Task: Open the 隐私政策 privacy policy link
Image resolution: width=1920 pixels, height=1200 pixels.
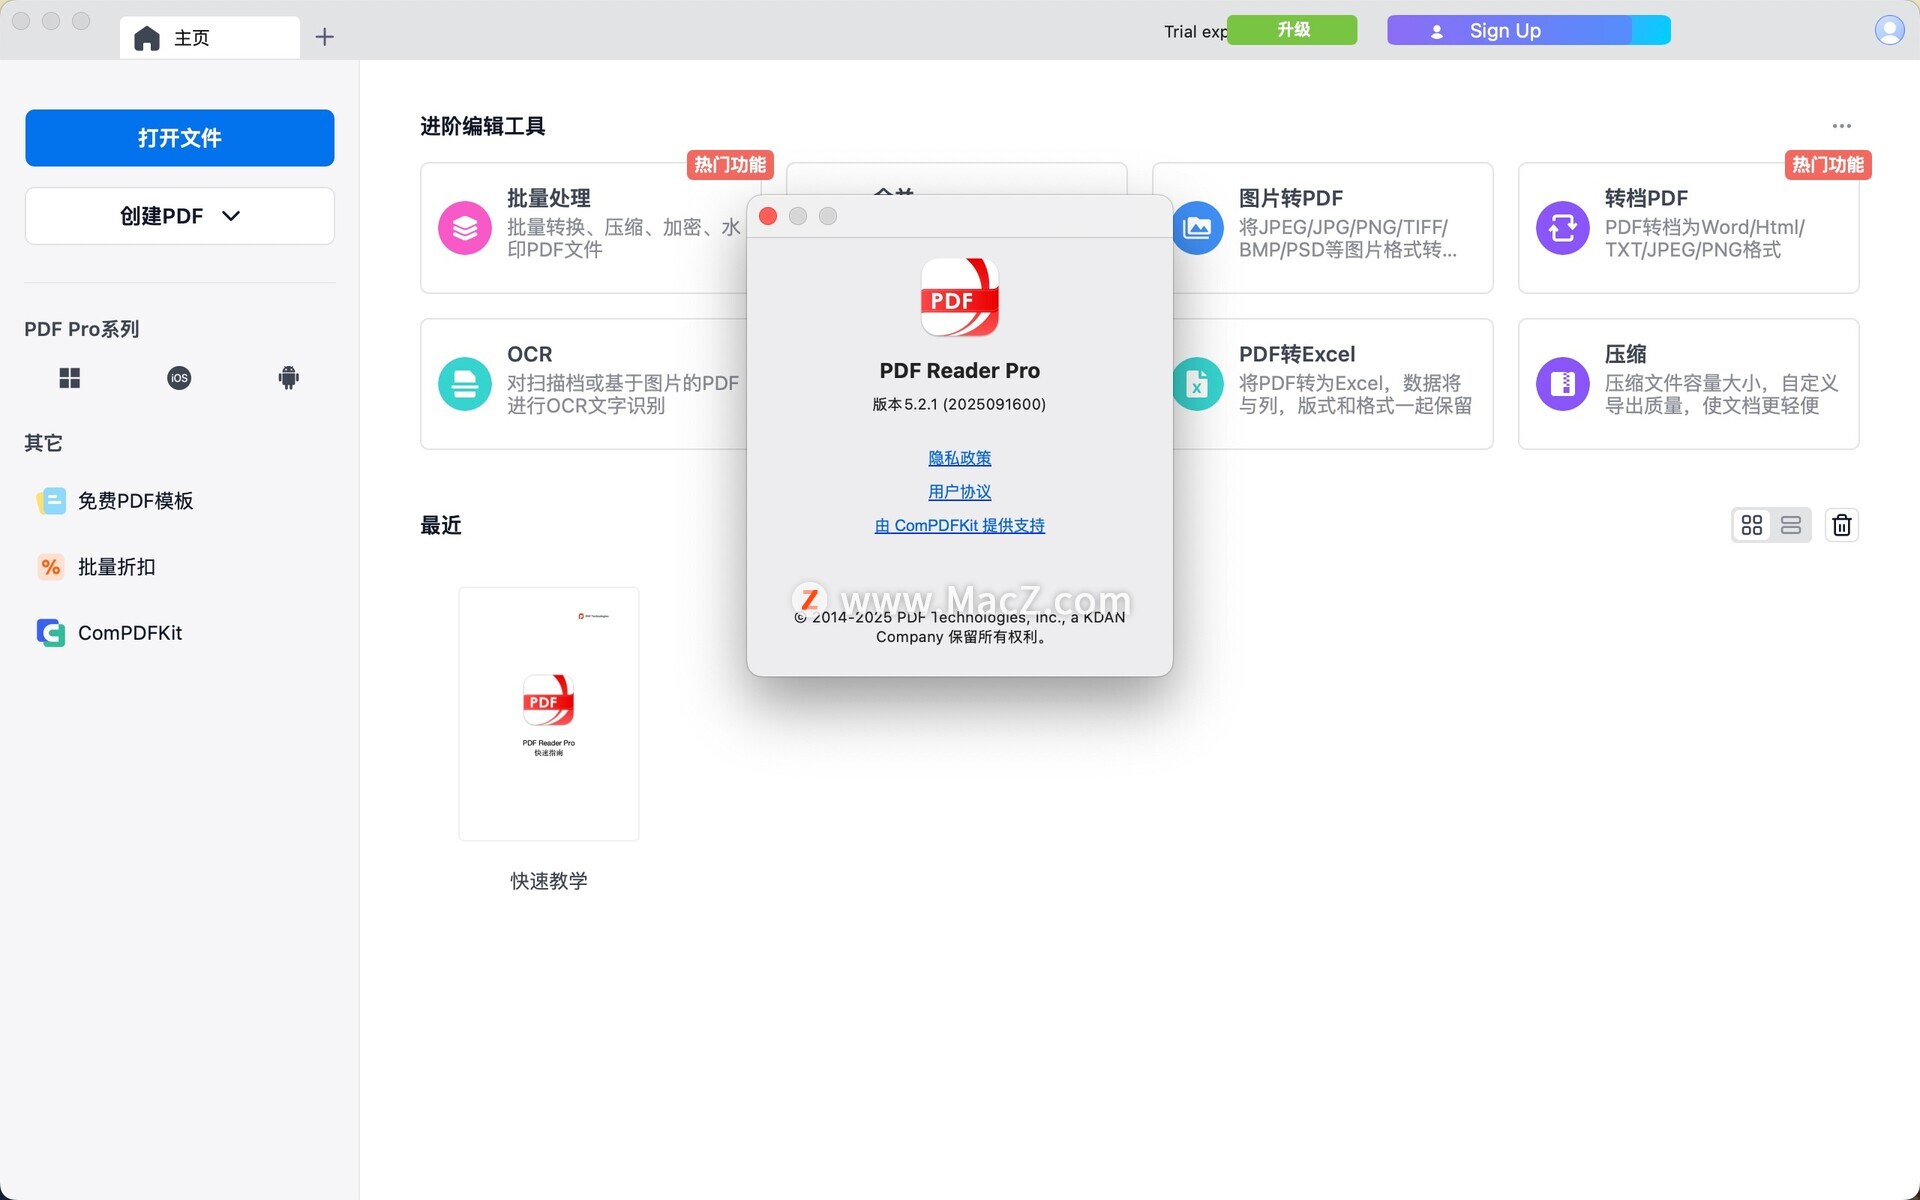Action: (x=959, y=458)
